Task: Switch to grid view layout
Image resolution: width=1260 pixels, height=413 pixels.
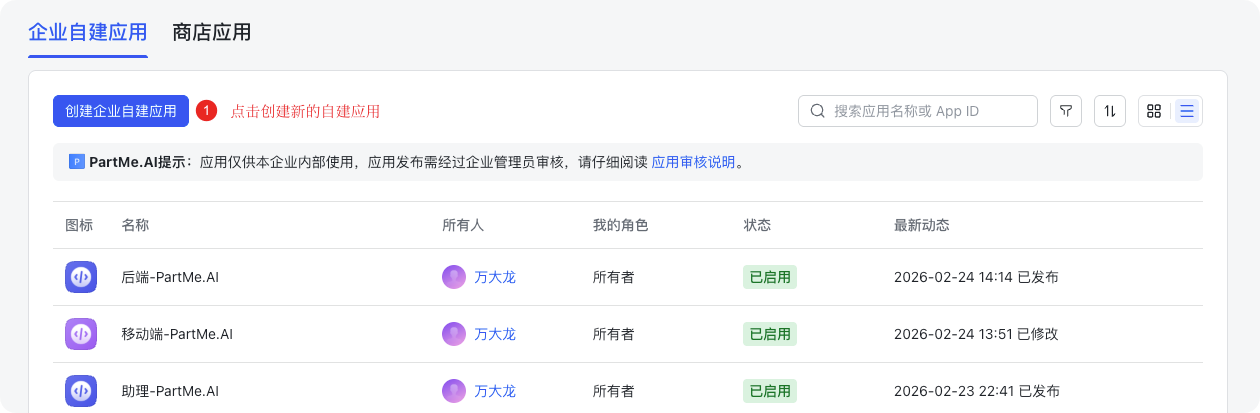Action: [x=1154, y=111]
